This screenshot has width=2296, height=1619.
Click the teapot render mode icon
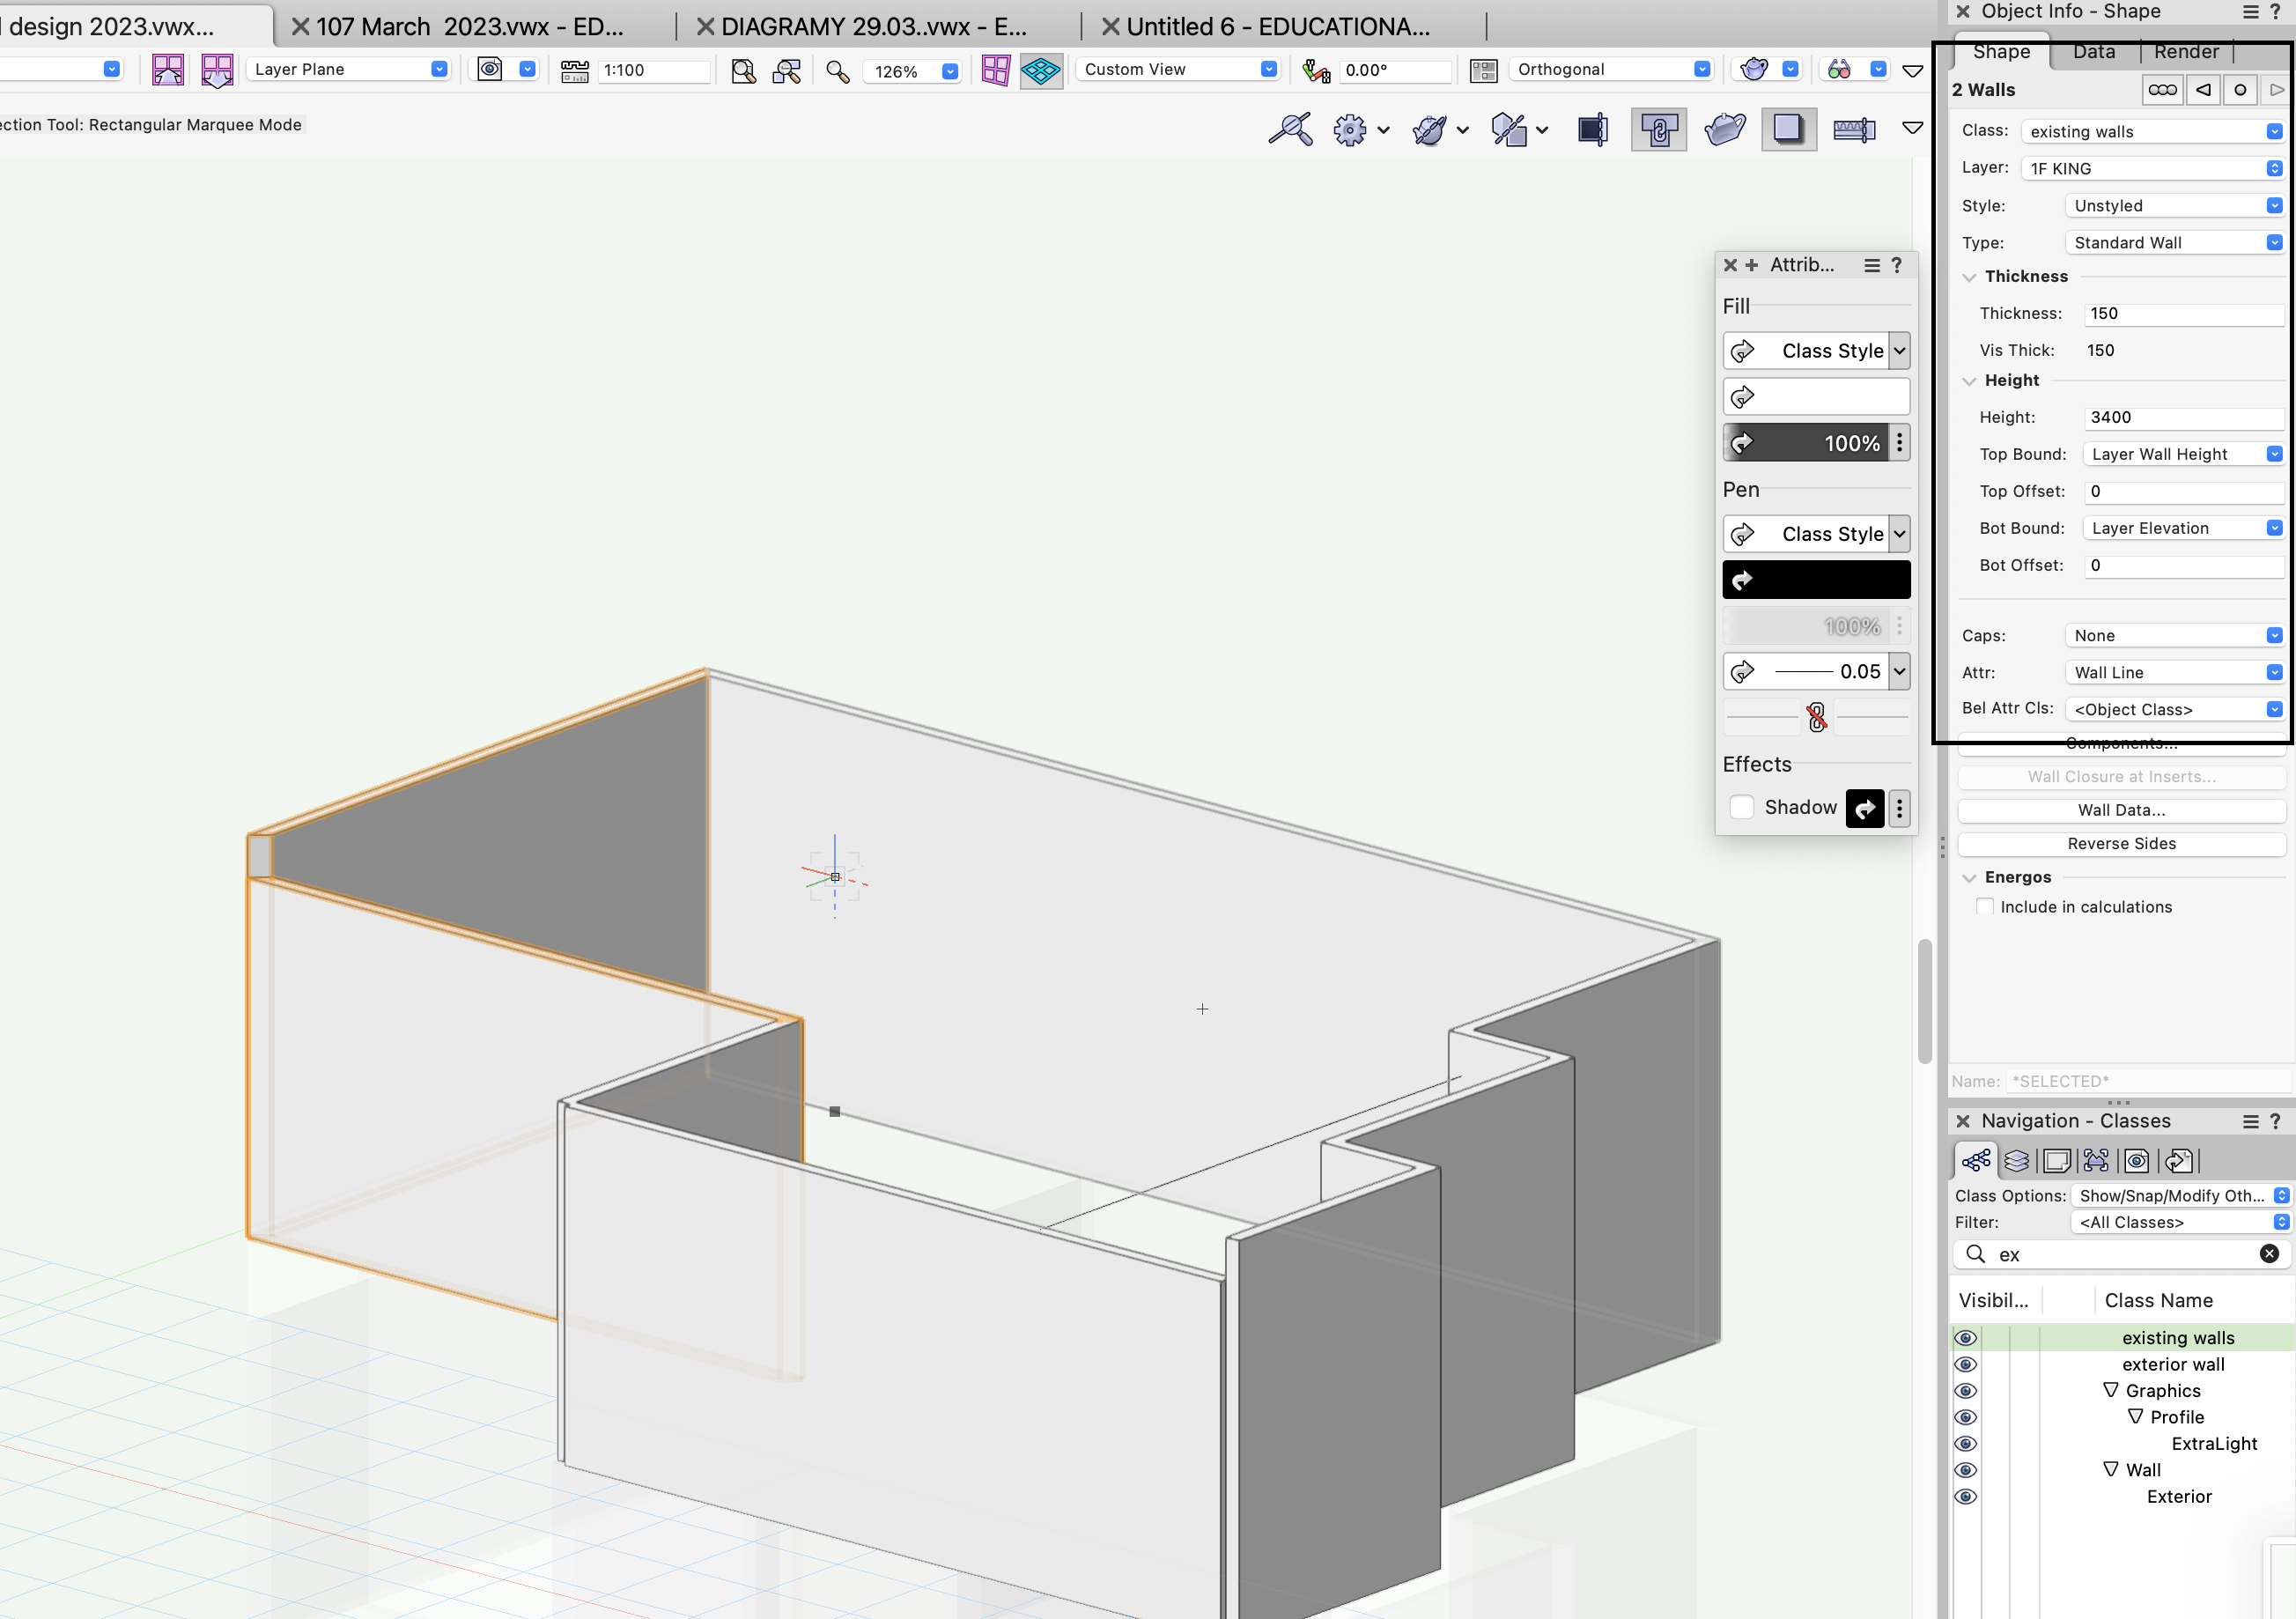(1753, 69)
